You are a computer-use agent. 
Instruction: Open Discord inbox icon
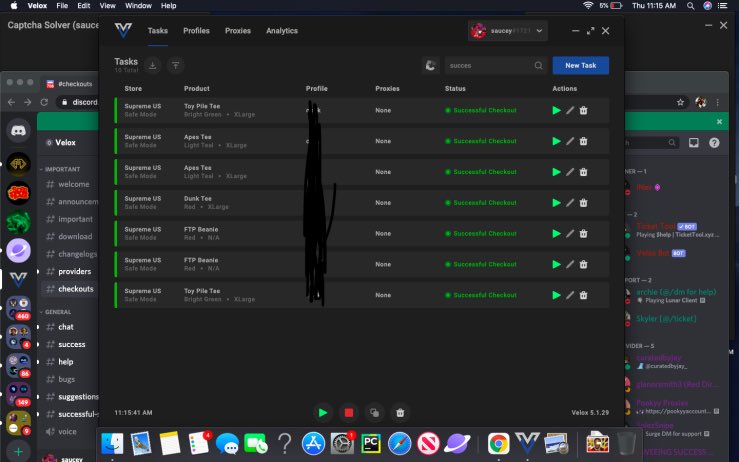tap(694, 143)
